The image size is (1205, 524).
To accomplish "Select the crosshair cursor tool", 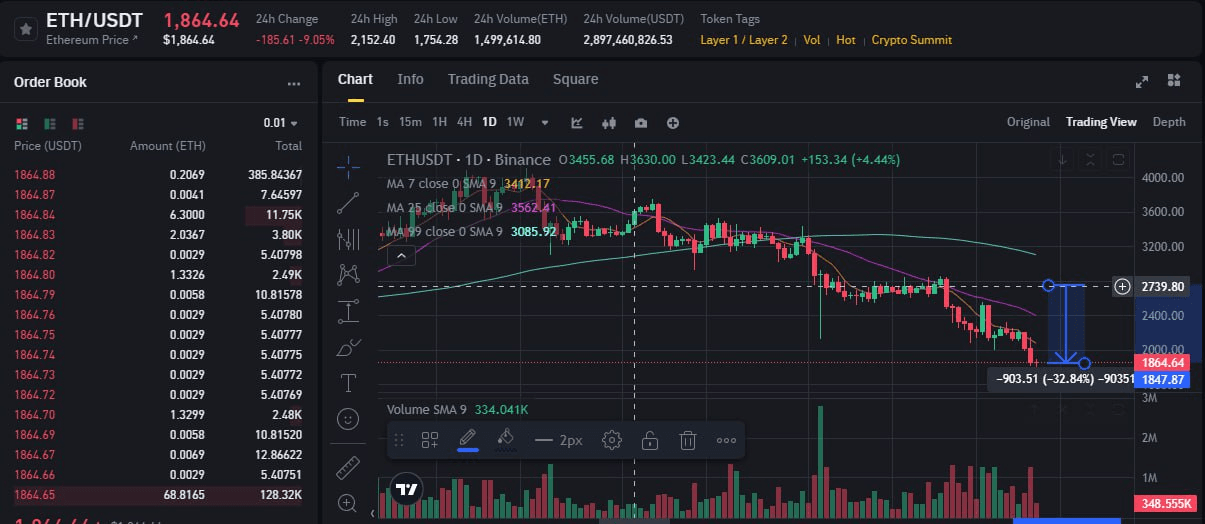I will [x=348, y=165].
